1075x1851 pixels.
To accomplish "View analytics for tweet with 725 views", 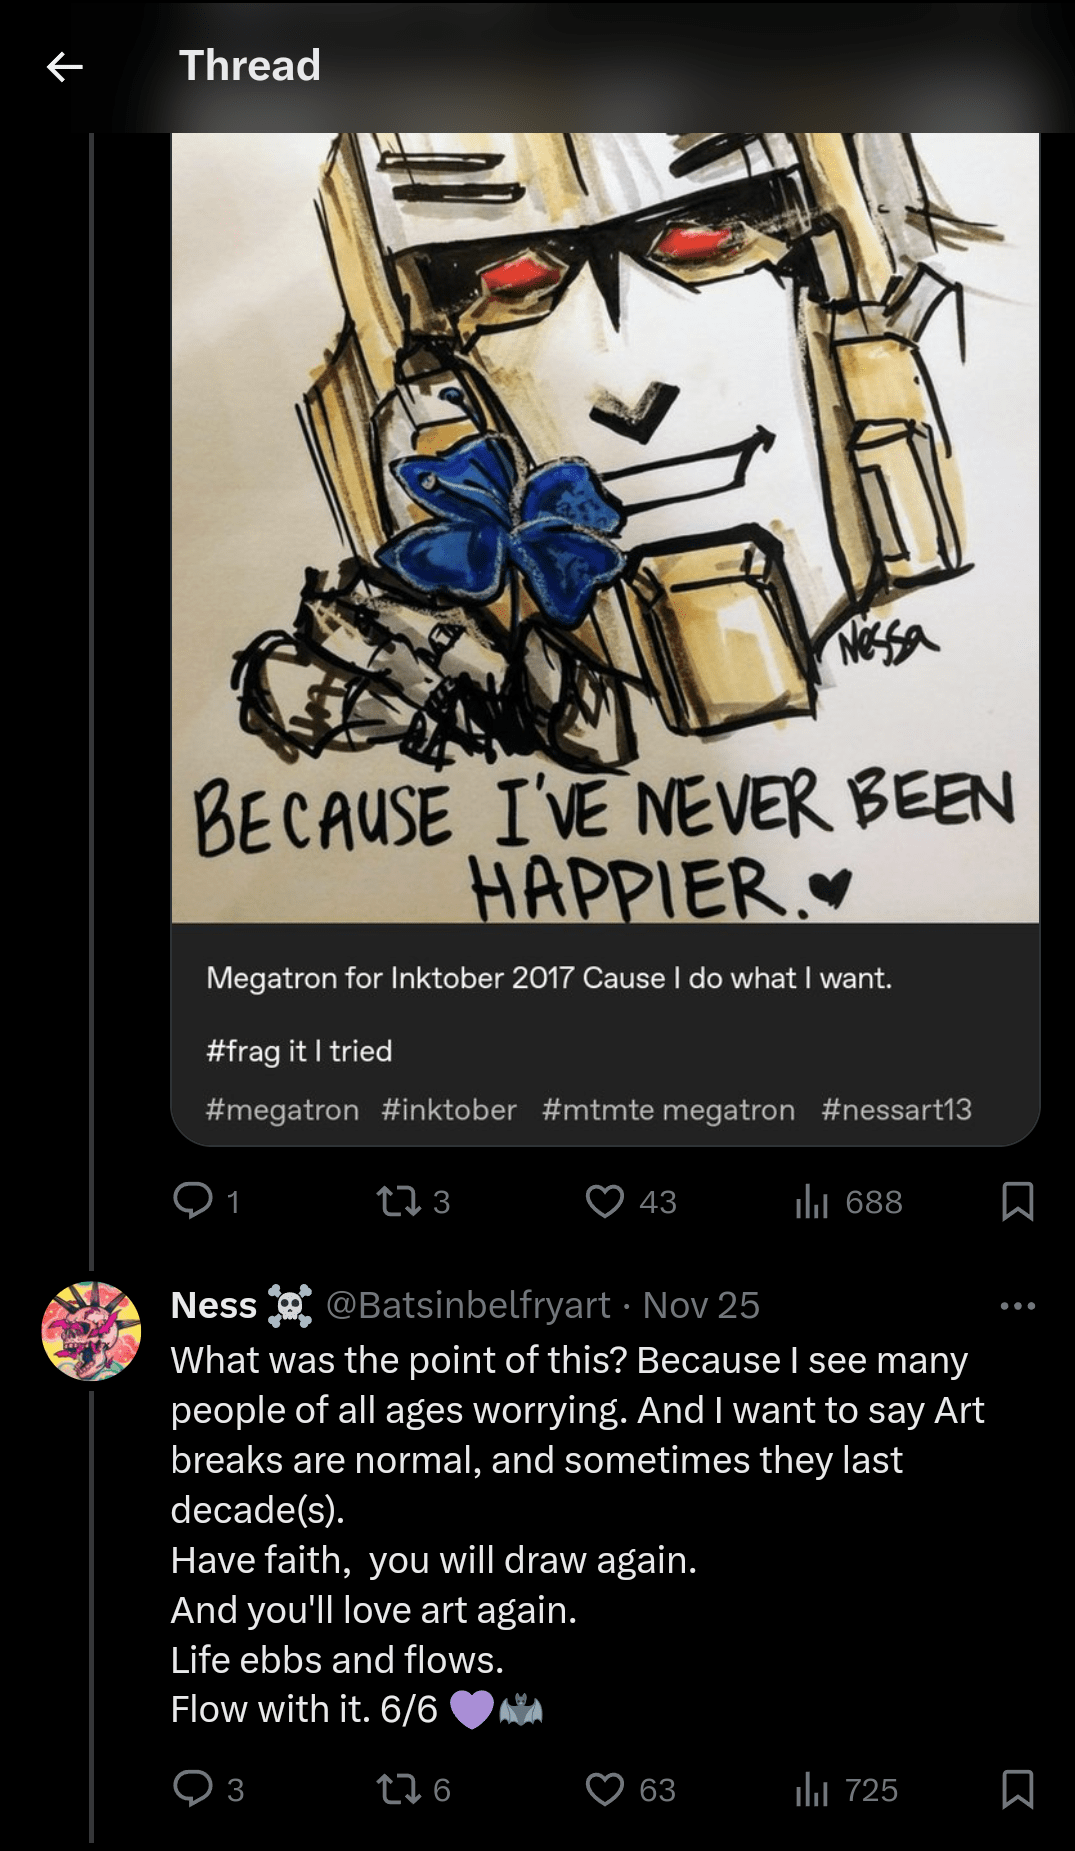I will [811, 1788].
